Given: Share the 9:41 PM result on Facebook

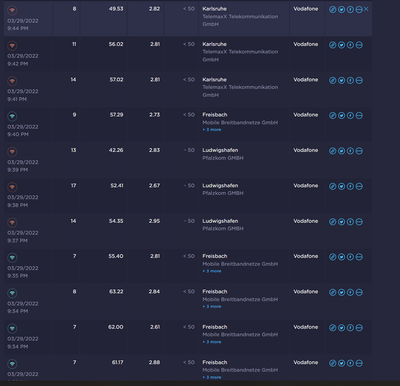Looking at the screenshot, I should point(350,80).
